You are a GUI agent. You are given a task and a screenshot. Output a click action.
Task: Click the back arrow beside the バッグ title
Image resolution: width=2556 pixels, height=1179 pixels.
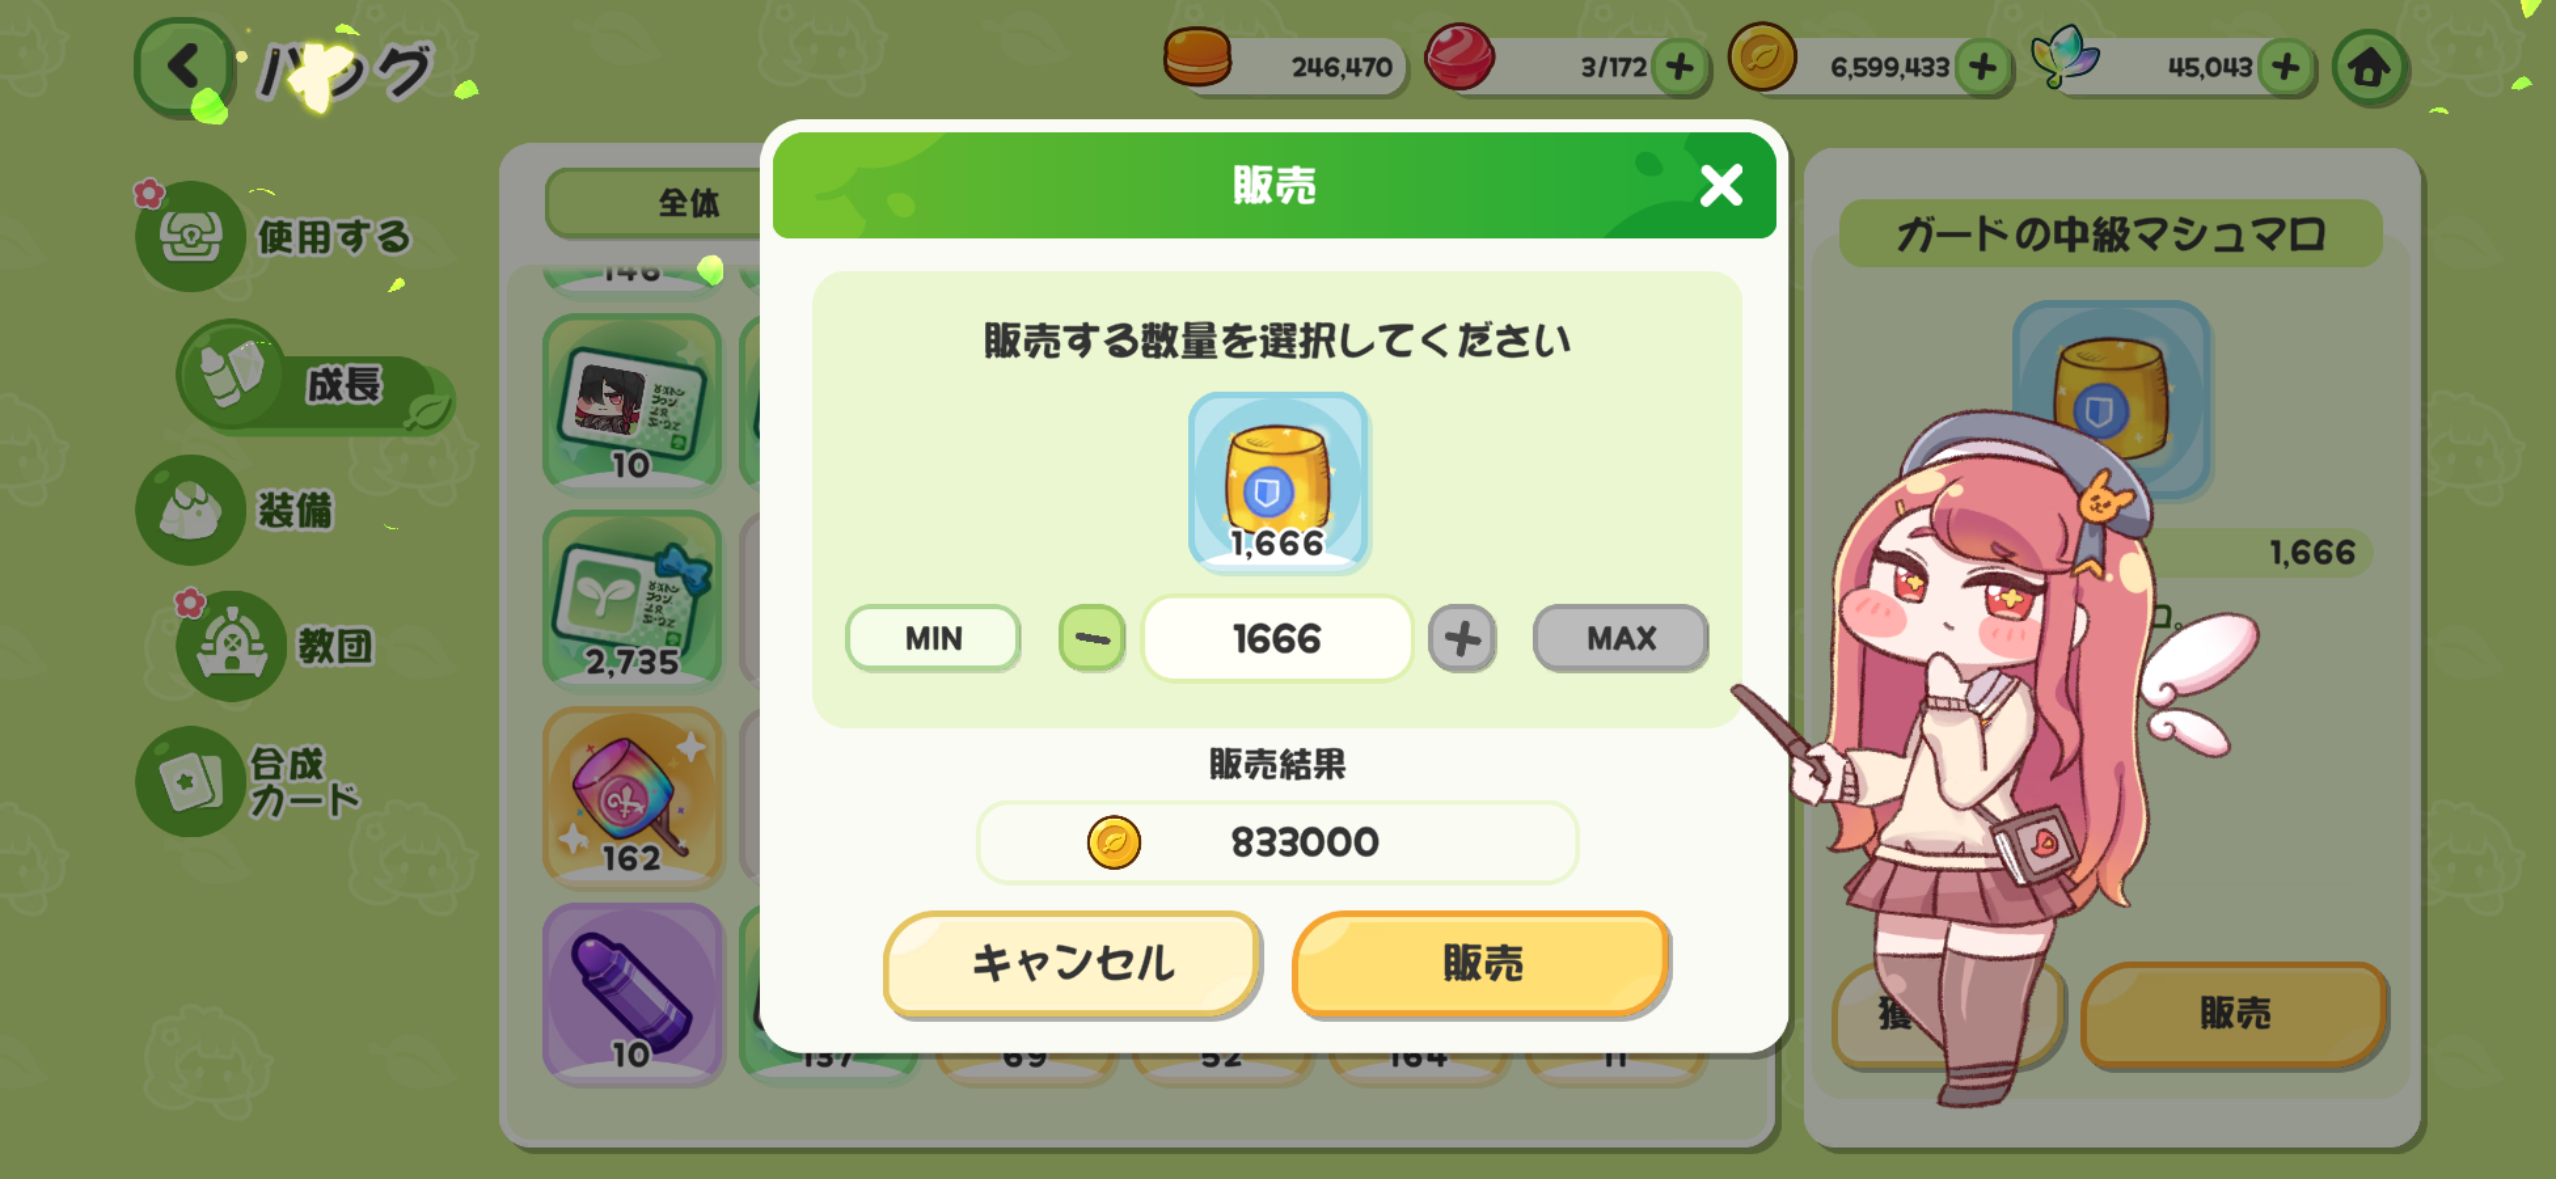point(183,67)
